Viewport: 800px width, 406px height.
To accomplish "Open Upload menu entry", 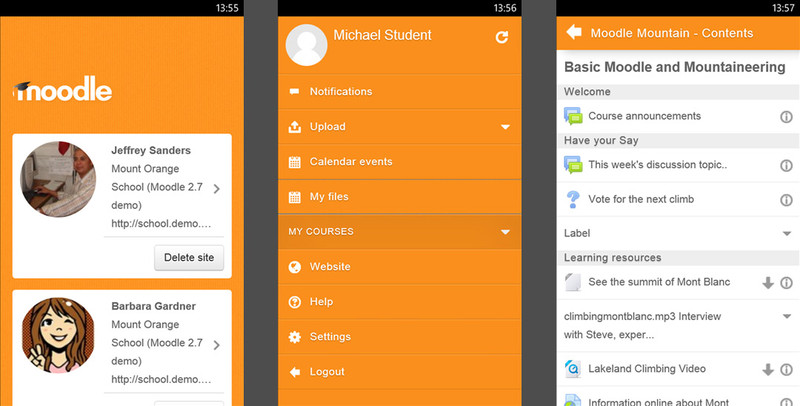I will coord(399,126).
